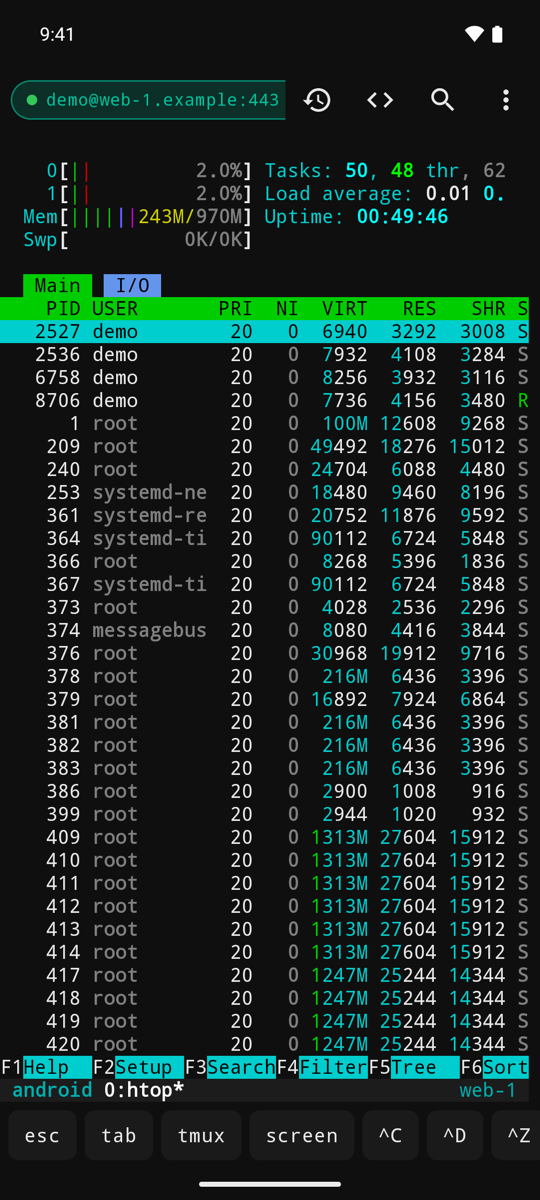The height and width of the screenshot is (1200, 540).
Task: Select process row PID 240
Action: tap(265, 470)
